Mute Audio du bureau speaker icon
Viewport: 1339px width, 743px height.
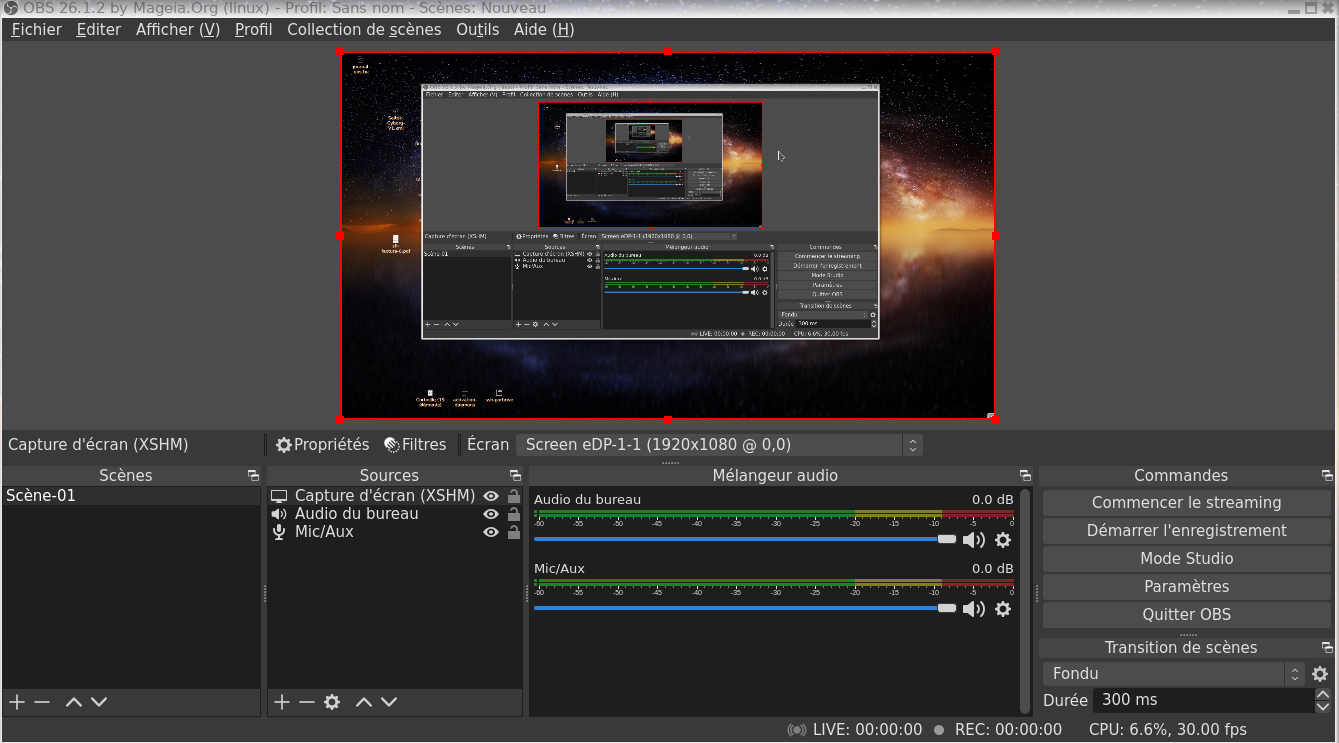[x=973, y=540]
